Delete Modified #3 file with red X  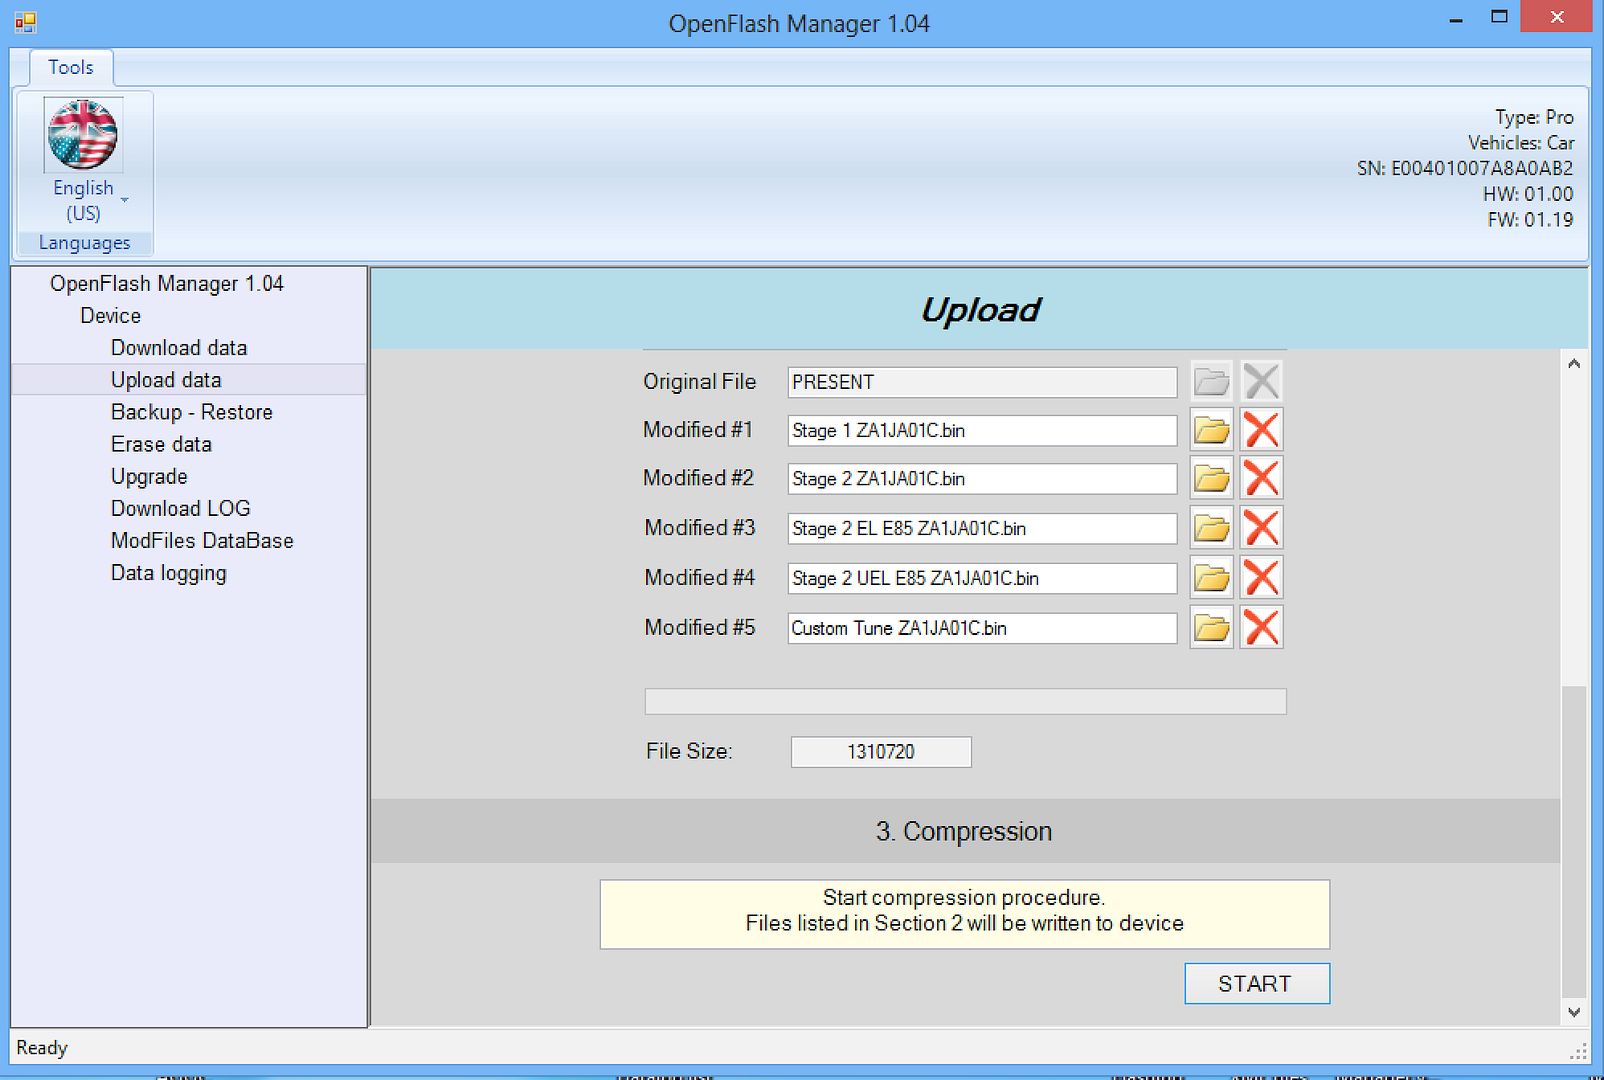tap(1261, 528)
